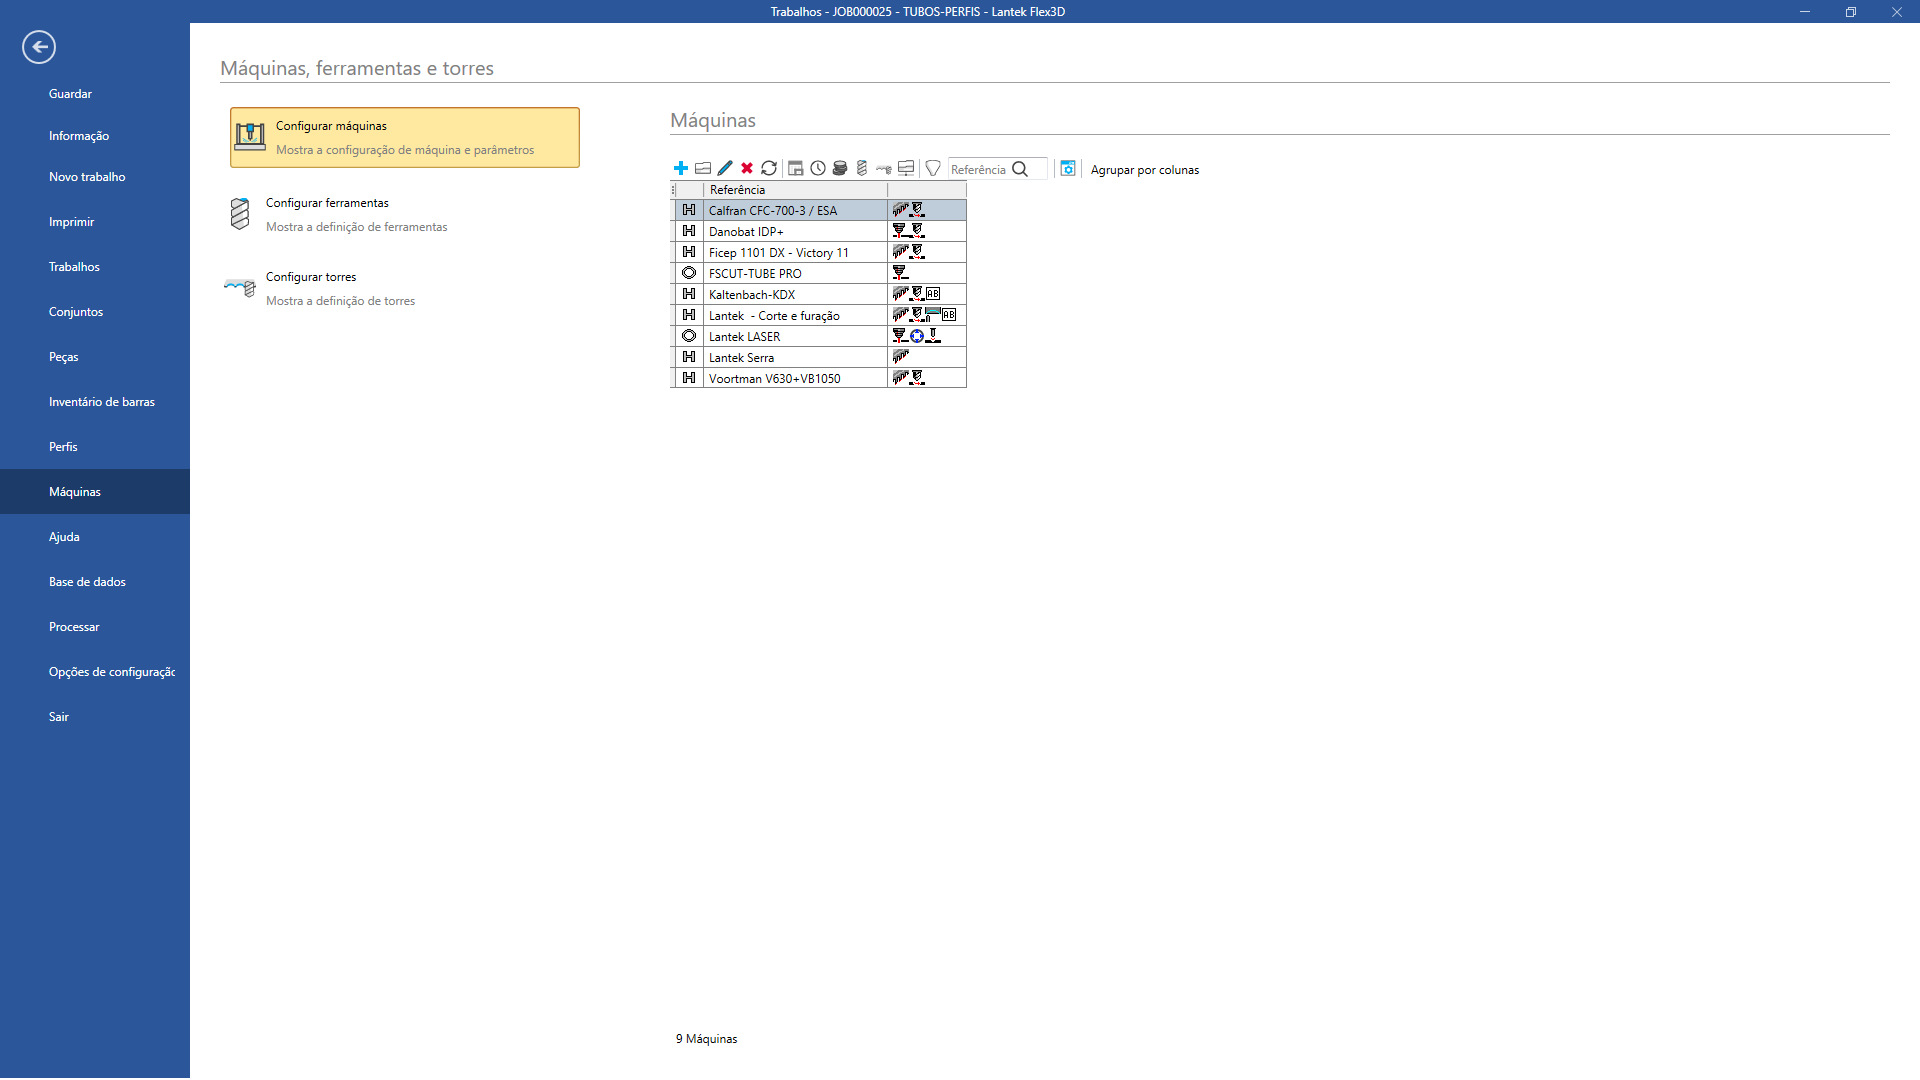Click the drill icon in Voortman V630+VB1050 row
This screenshot has height=1080, width=1920.
tap(918, 378)
